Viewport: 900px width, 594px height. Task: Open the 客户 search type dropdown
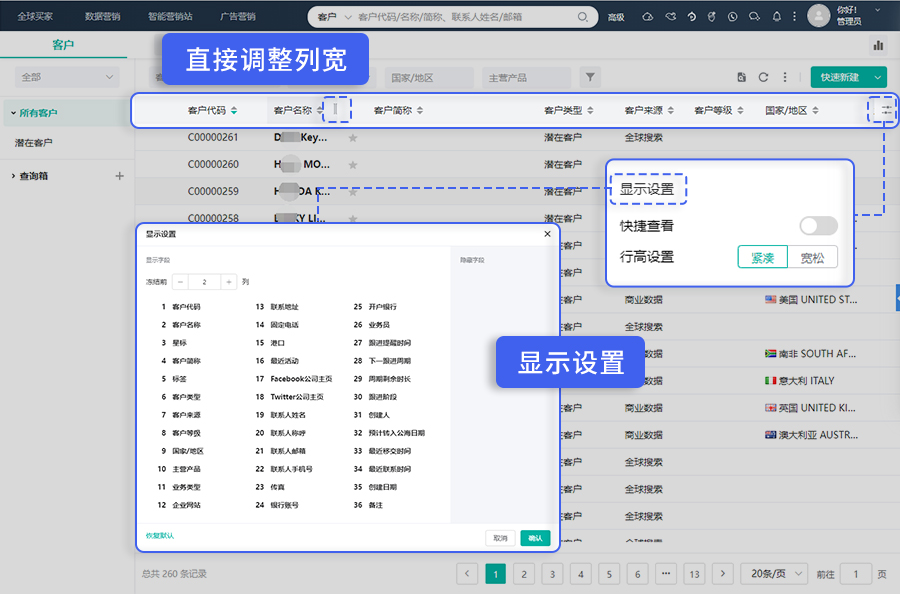333,17
